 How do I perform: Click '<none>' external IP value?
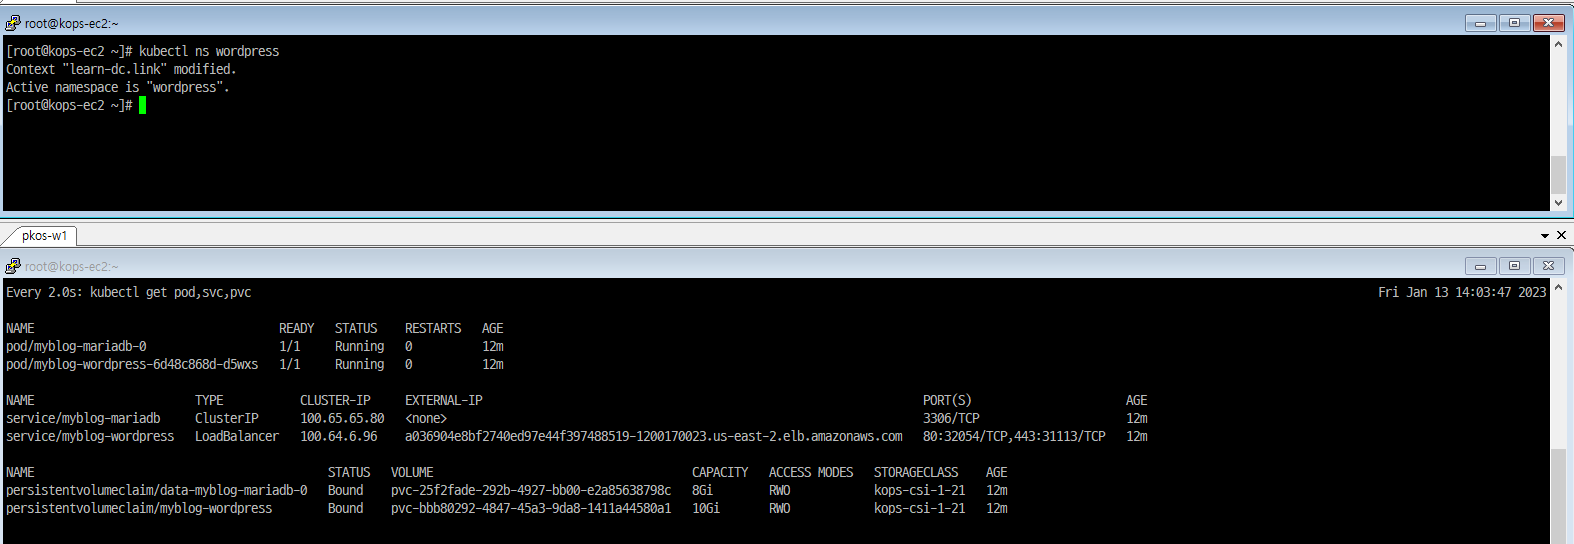pos(426,418)
